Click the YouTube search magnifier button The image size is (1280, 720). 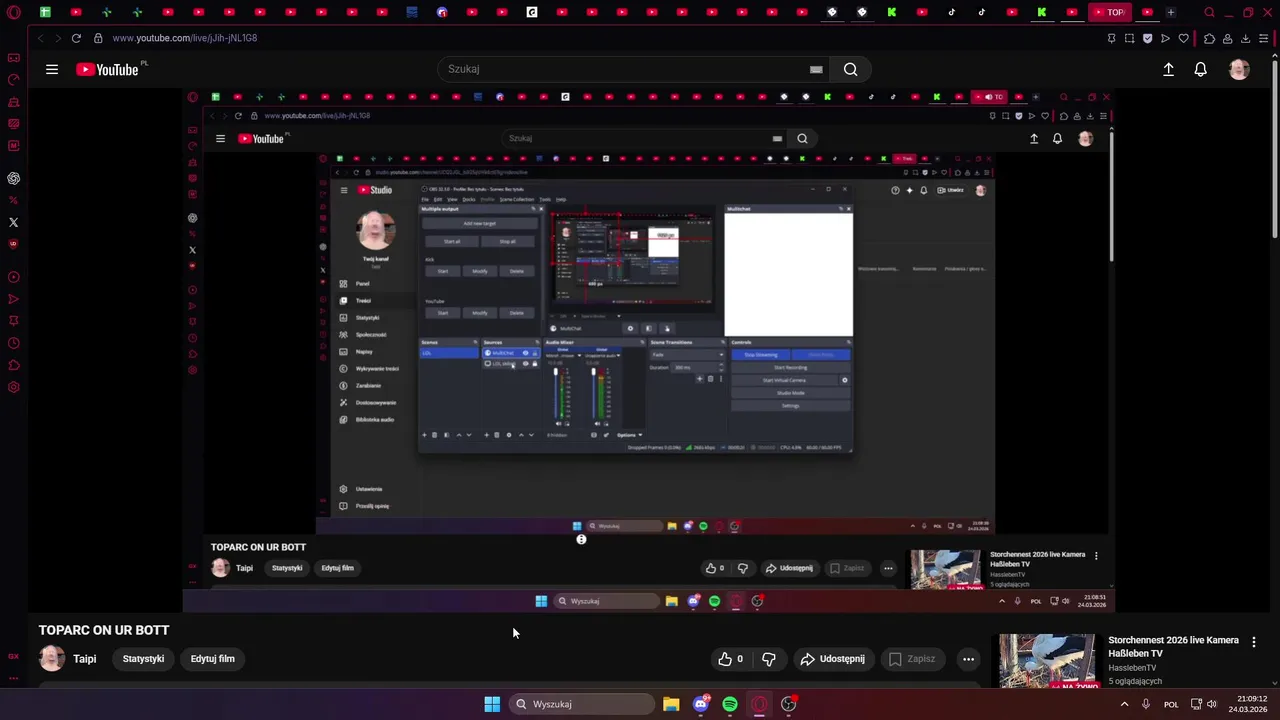(x=851, y=69)
